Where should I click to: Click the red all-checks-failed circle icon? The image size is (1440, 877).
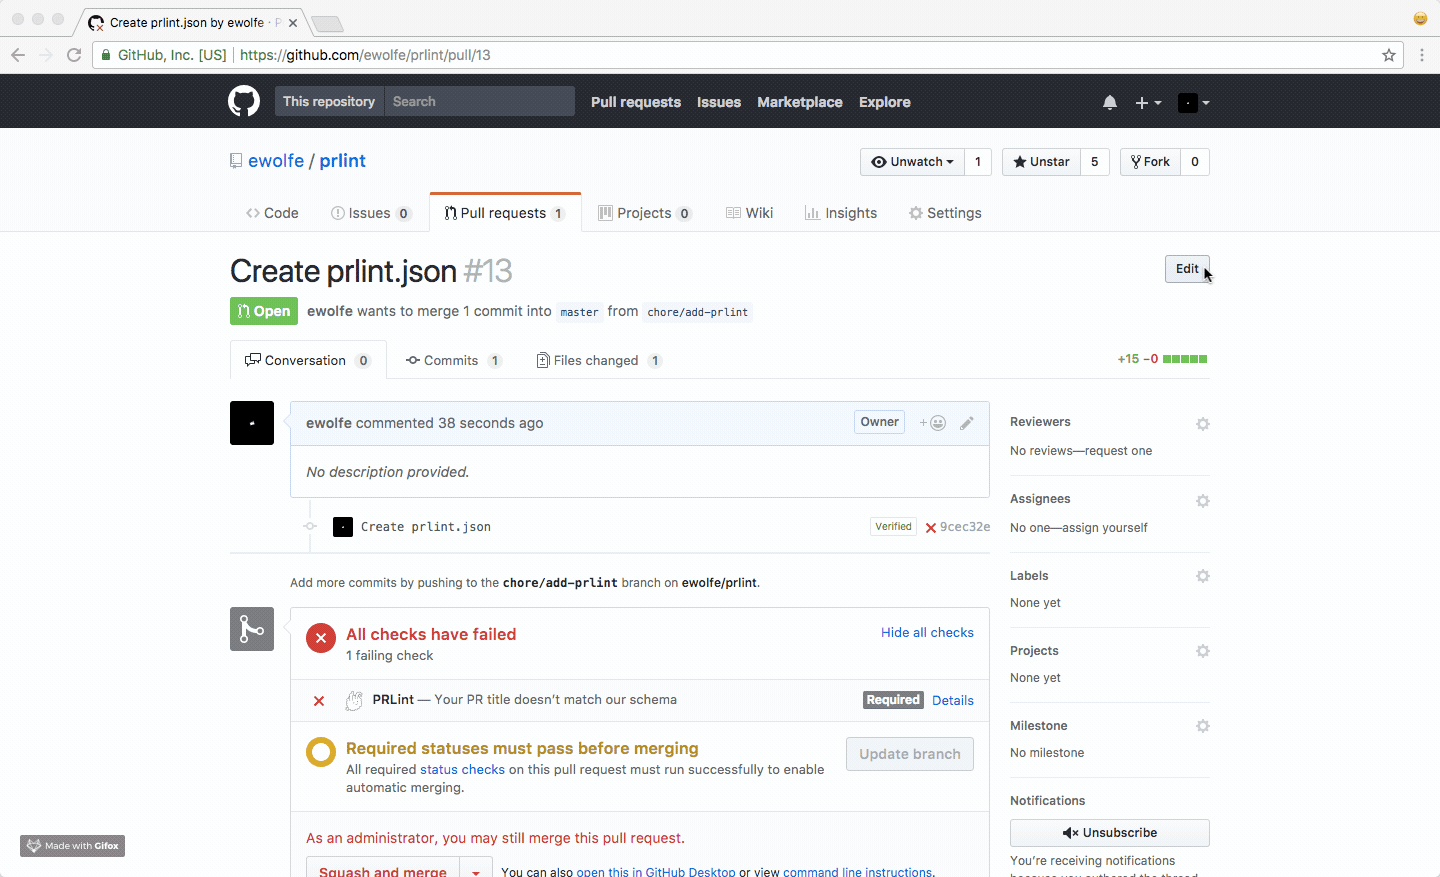321,638
